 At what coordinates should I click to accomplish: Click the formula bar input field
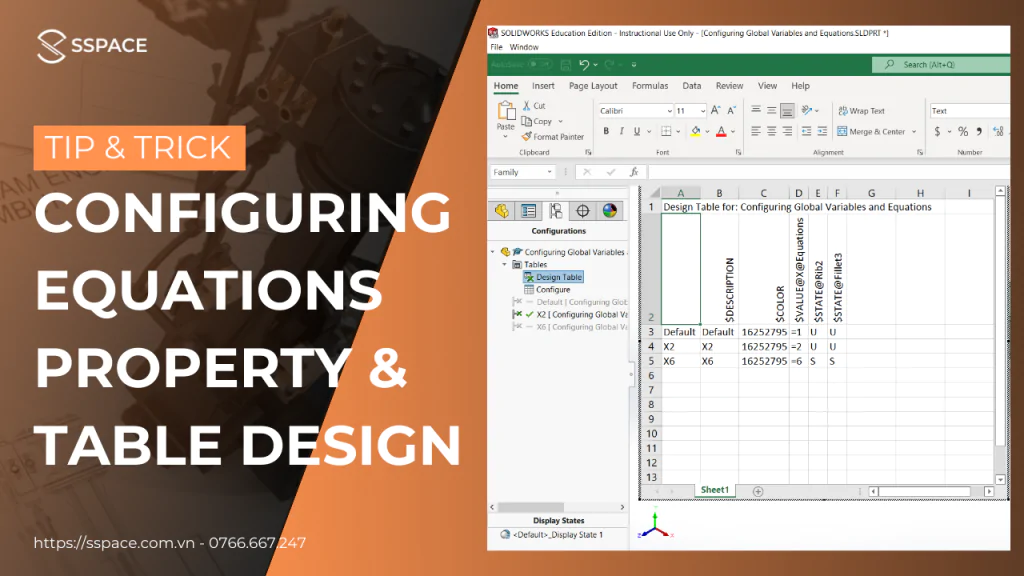pos(828,172)
